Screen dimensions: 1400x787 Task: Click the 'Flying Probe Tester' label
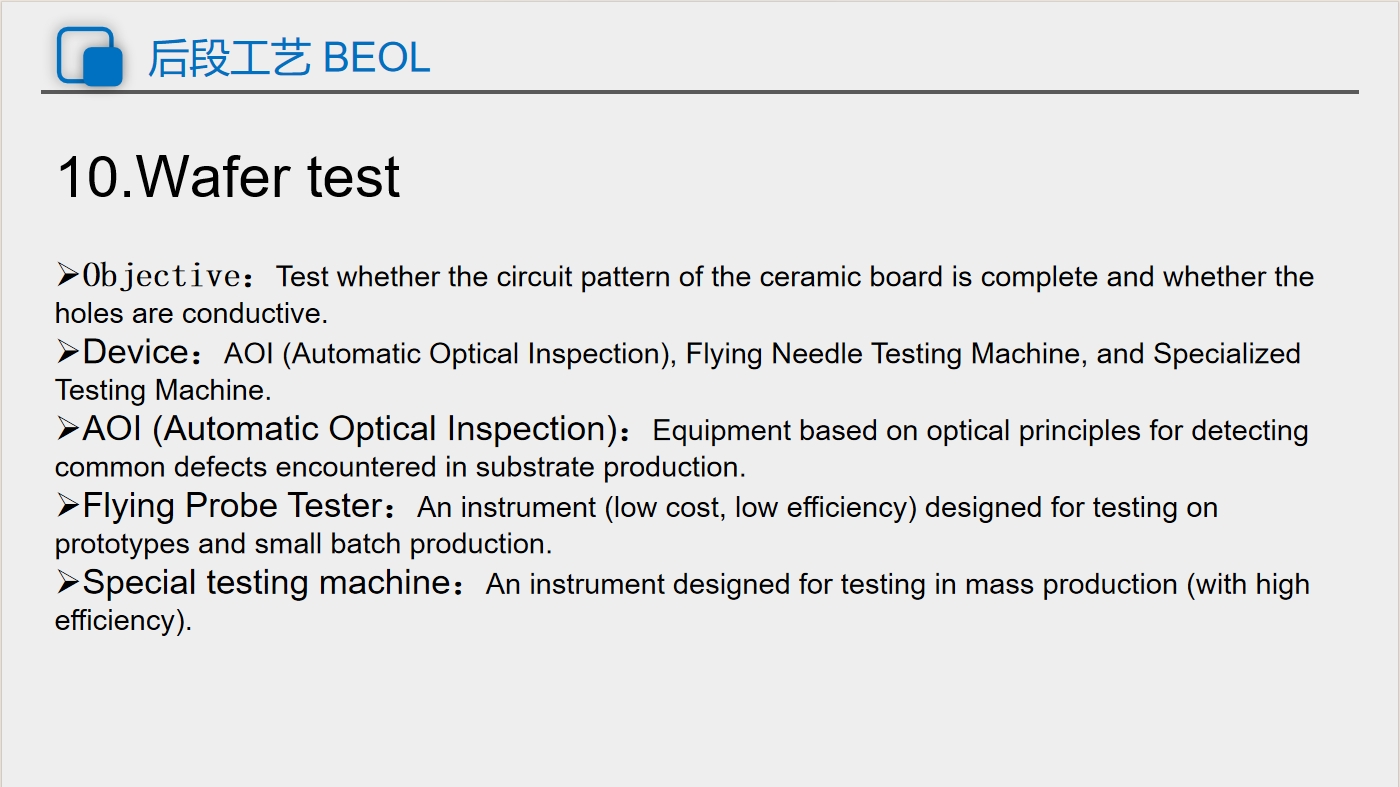(x=232, y=506)
